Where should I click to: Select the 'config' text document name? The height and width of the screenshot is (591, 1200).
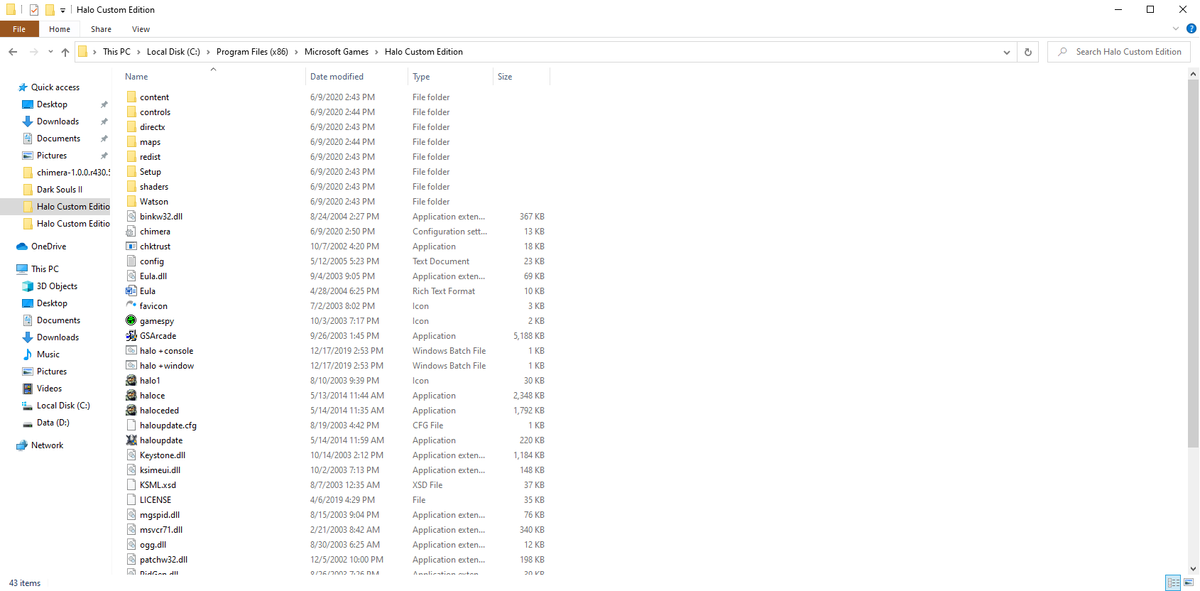coord(152,261)
